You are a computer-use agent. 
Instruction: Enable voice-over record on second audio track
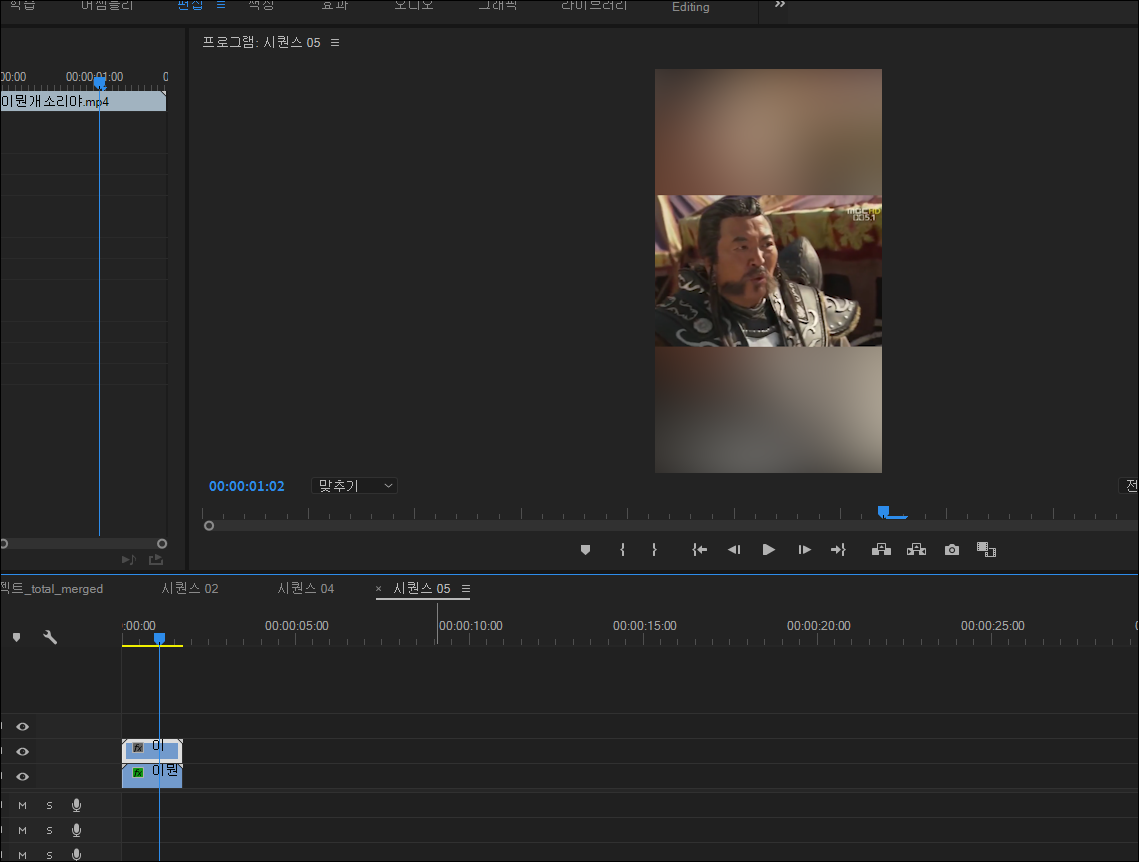(76, 829)
